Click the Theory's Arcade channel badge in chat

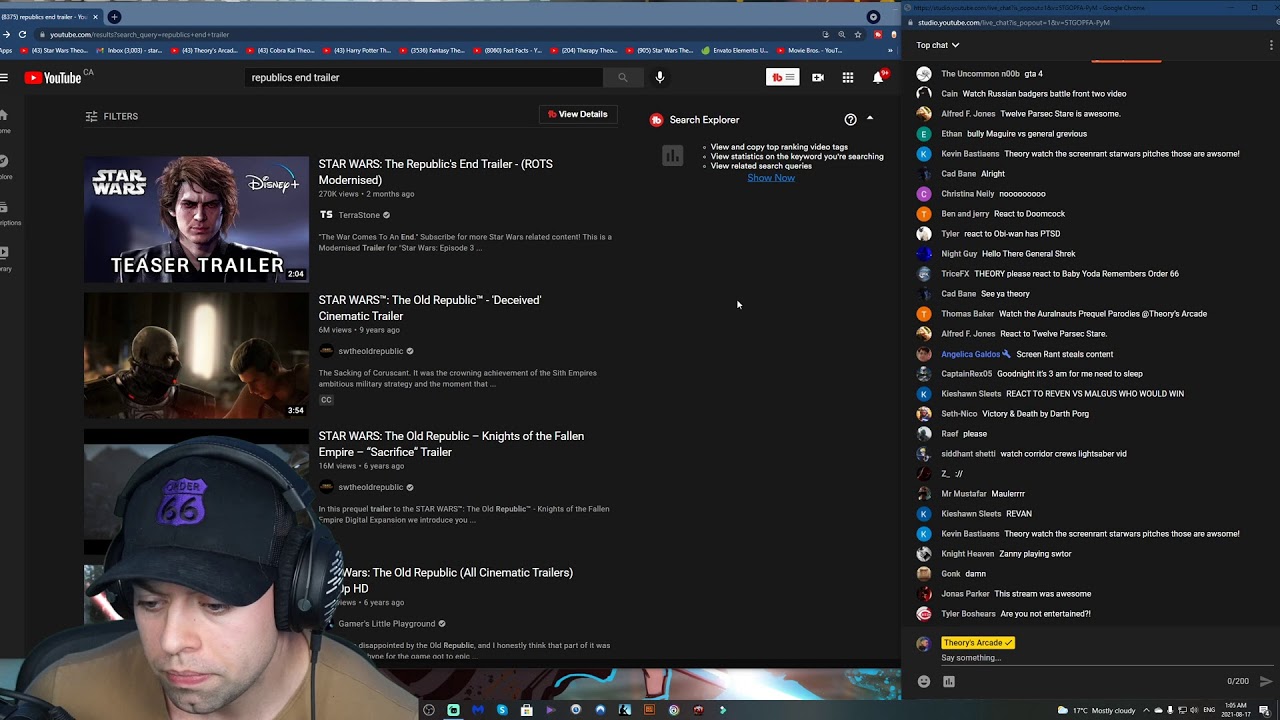coord(977,643)
